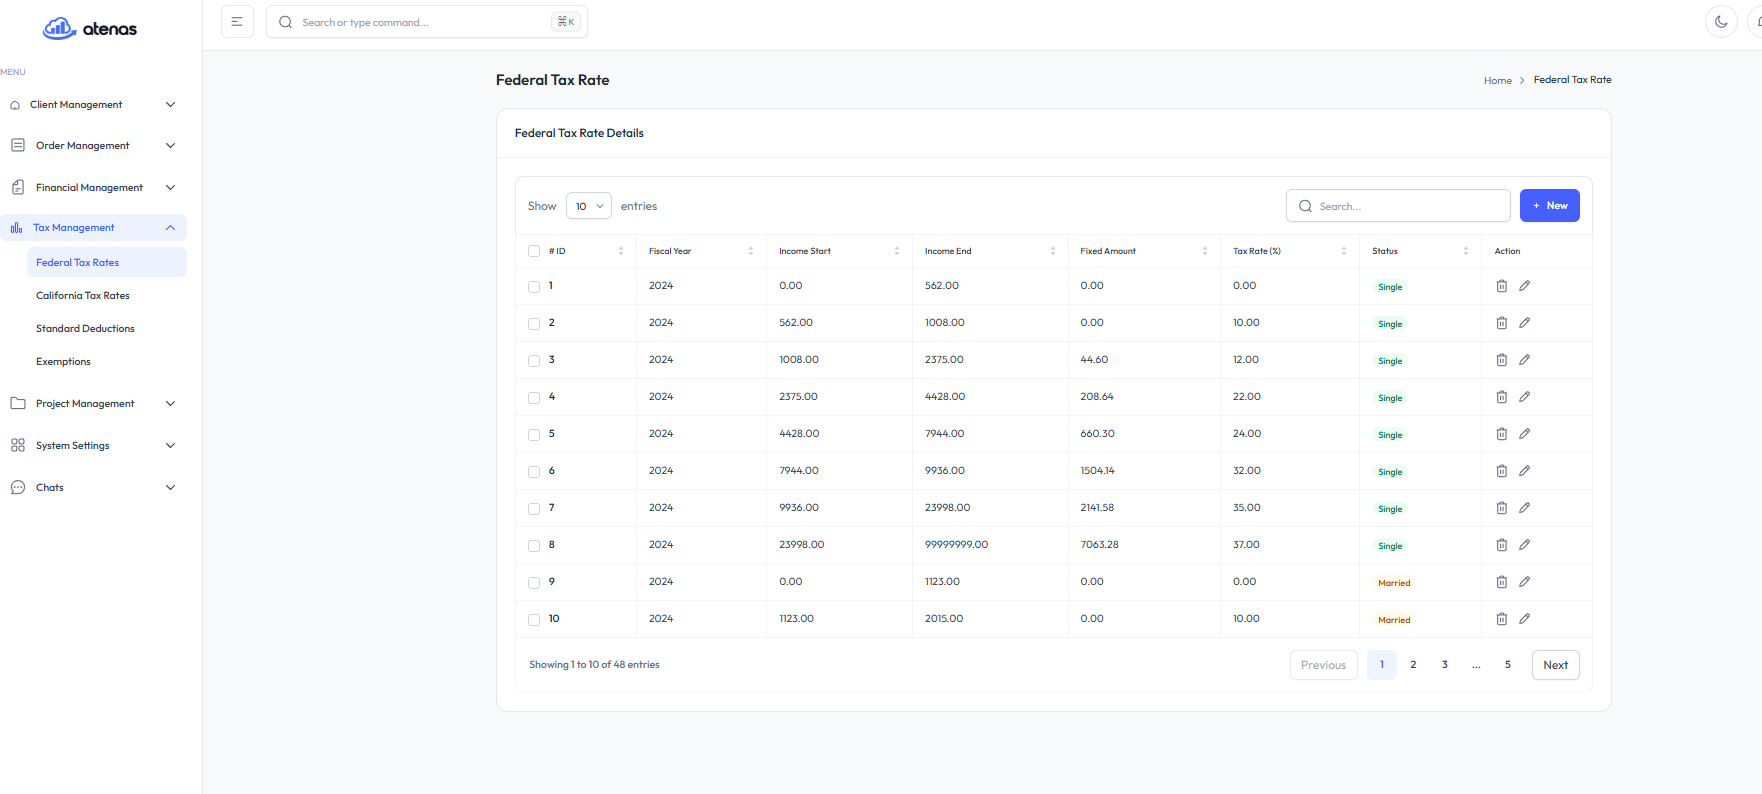Go to Standard Deductions menu item

[x=85, y=329]
